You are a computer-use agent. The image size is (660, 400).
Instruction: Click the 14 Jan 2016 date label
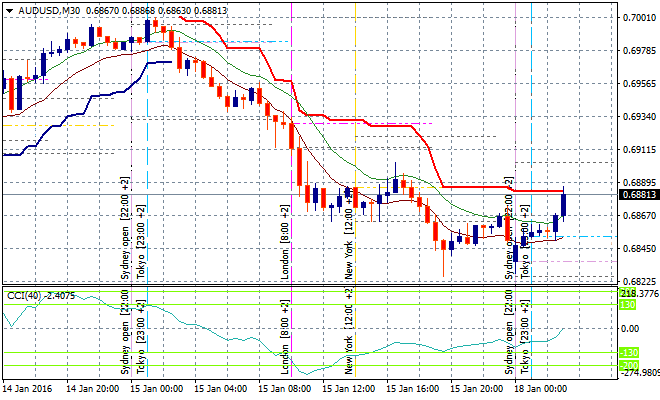27,388
